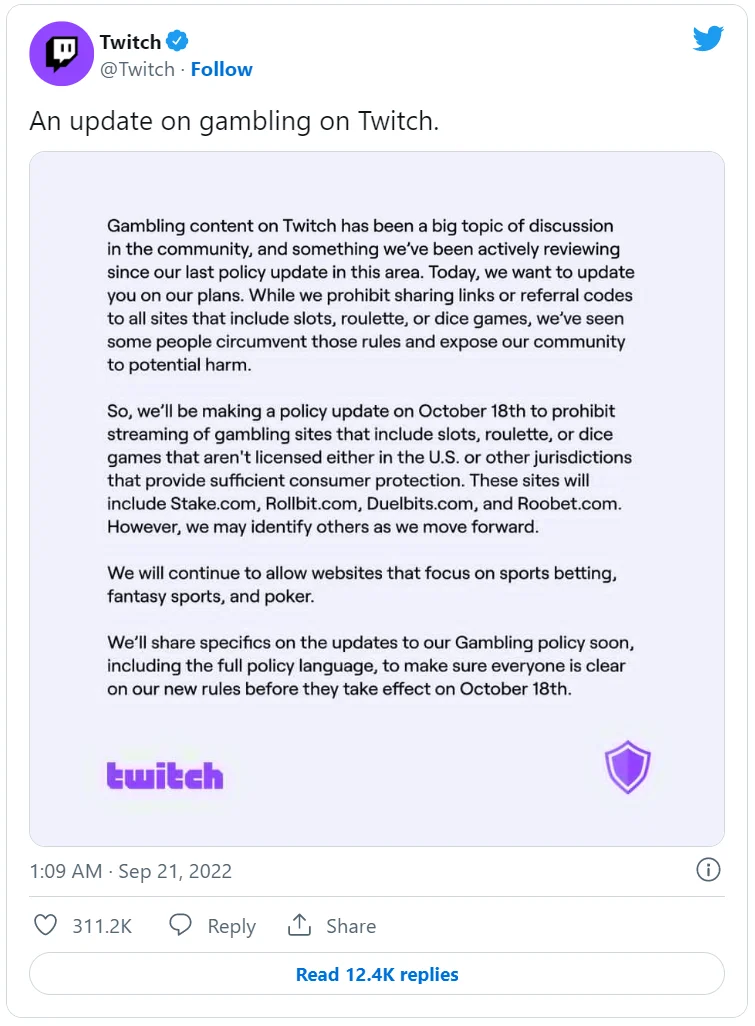Screen dimensions: 755x1026
Task: Click the Twitch display name
Action: [x=130, y=42]
